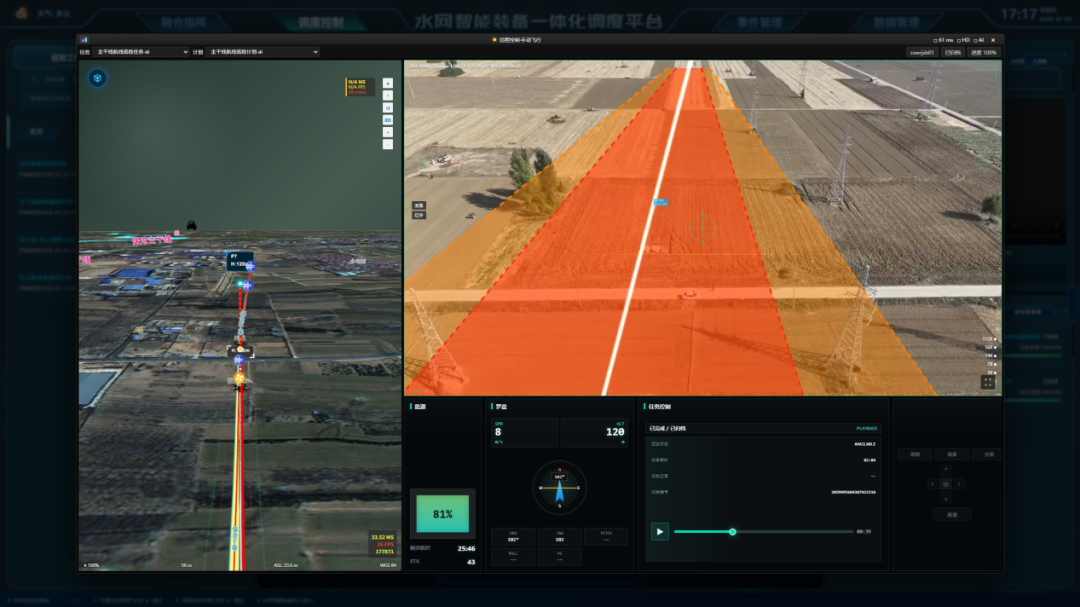The height and width of the screenshot is (607, 1080).
Task: Click the map rotate/reset view icon
Action: [388, 107]
